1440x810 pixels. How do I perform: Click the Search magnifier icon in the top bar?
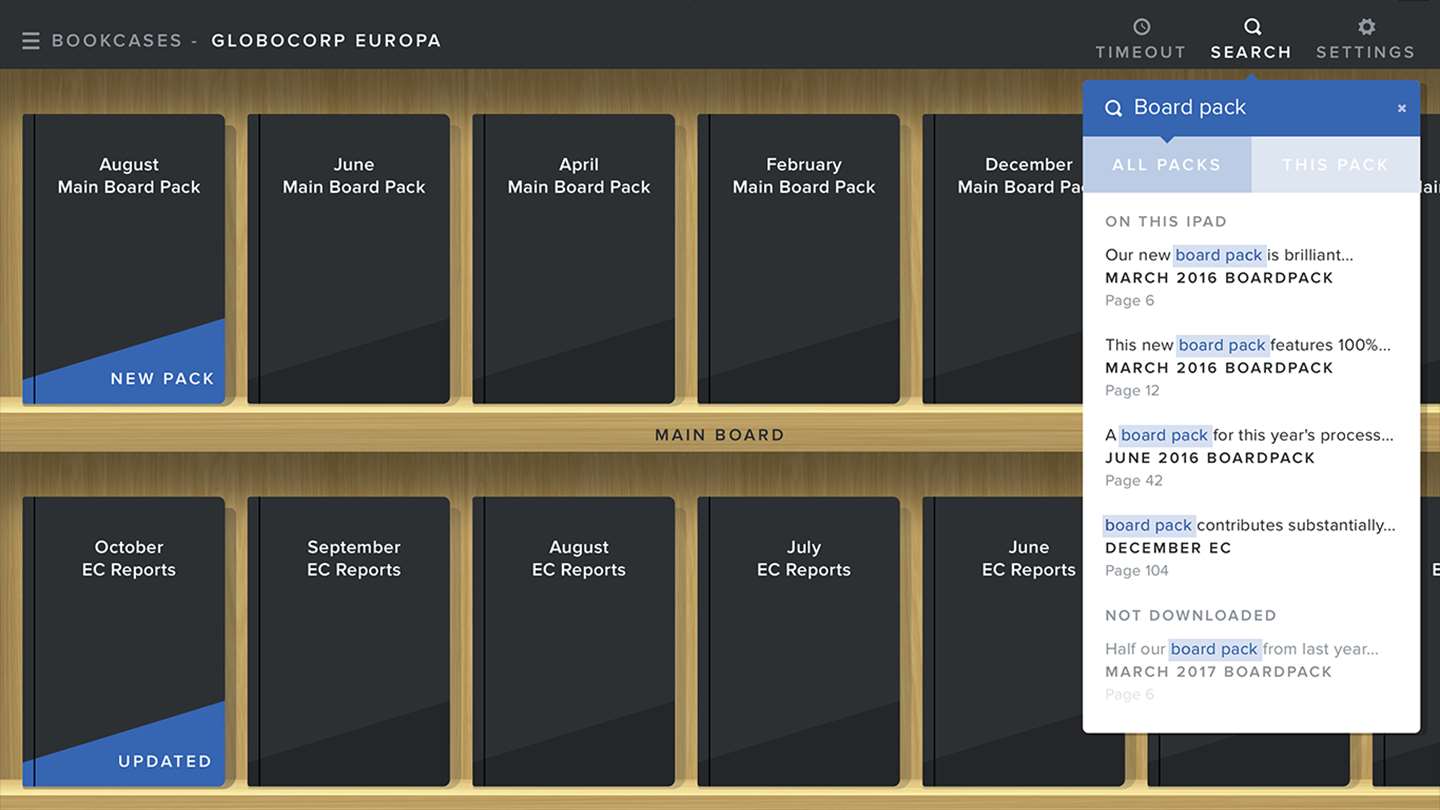[x=1252, y=27]
